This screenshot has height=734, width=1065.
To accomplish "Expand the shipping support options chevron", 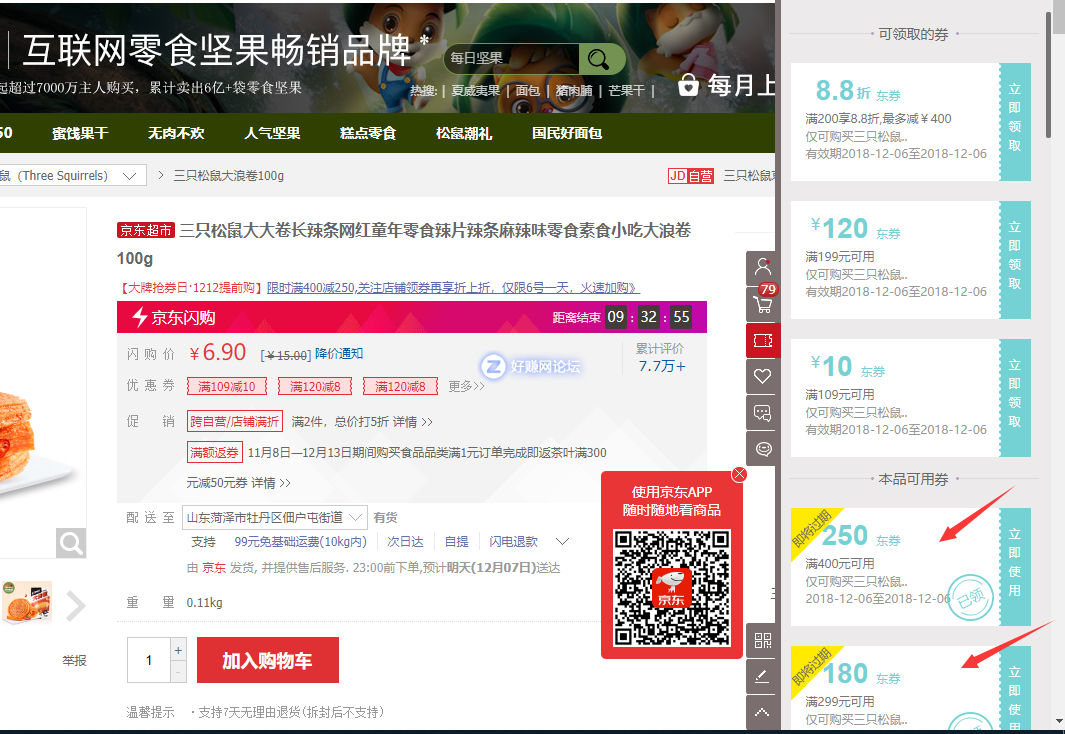I will pyautogui.click(x=562, y=542).
